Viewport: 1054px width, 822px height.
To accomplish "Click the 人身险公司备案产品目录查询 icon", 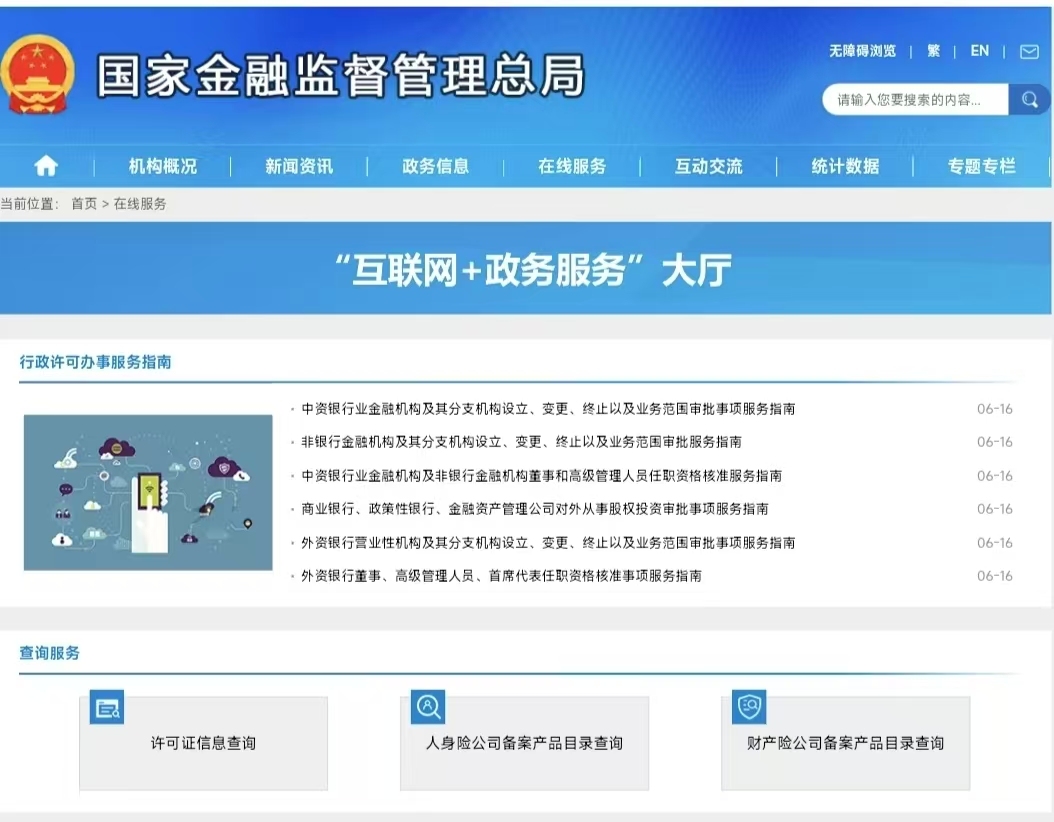I will [x=427, y=706].
